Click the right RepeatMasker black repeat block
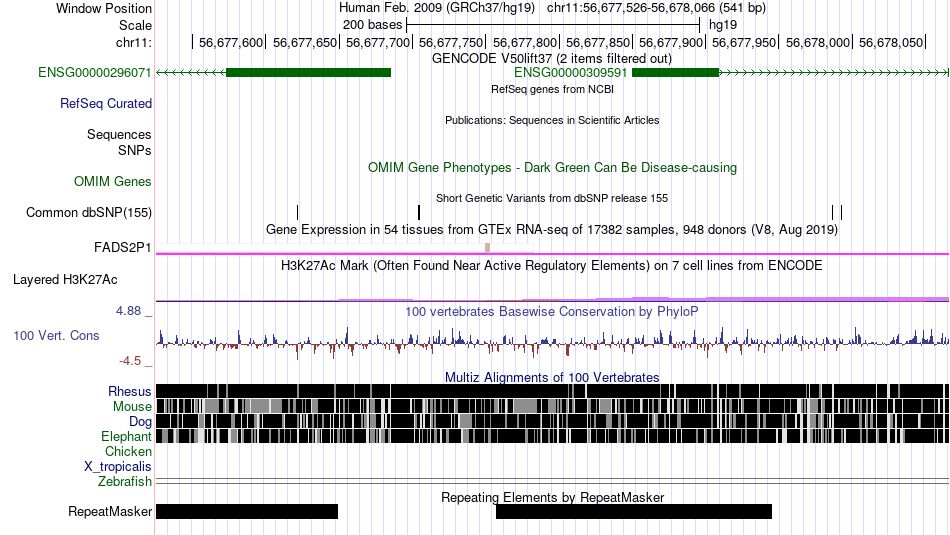950x535 pixels. click(634, 511)
